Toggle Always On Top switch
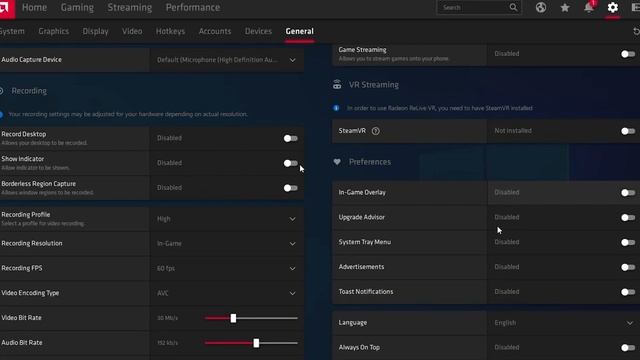640x360 pixels. [628, 348]
